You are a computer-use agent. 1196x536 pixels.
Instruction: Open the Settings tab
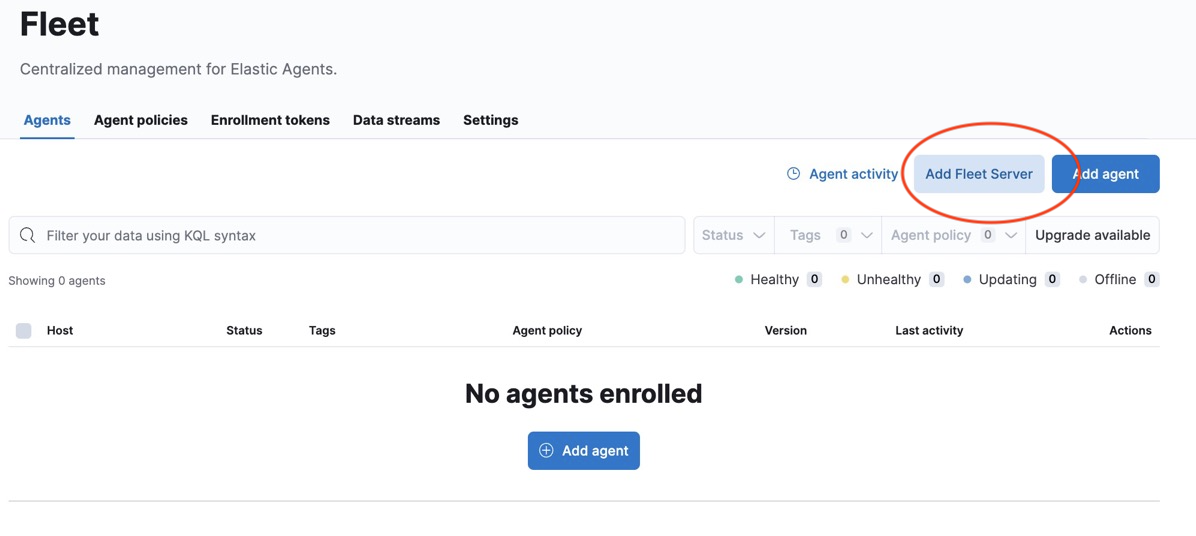[490, 120]
